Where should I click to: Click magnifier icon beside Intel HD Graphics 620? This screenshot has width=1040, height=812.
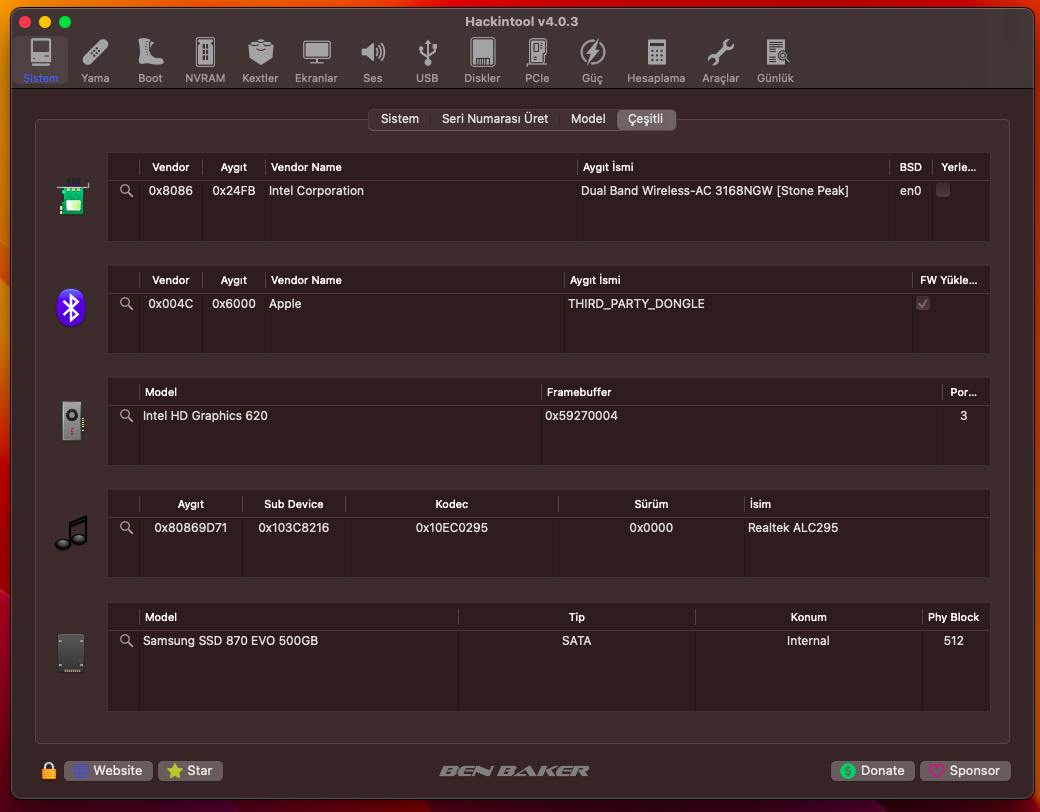pos(126,416)
